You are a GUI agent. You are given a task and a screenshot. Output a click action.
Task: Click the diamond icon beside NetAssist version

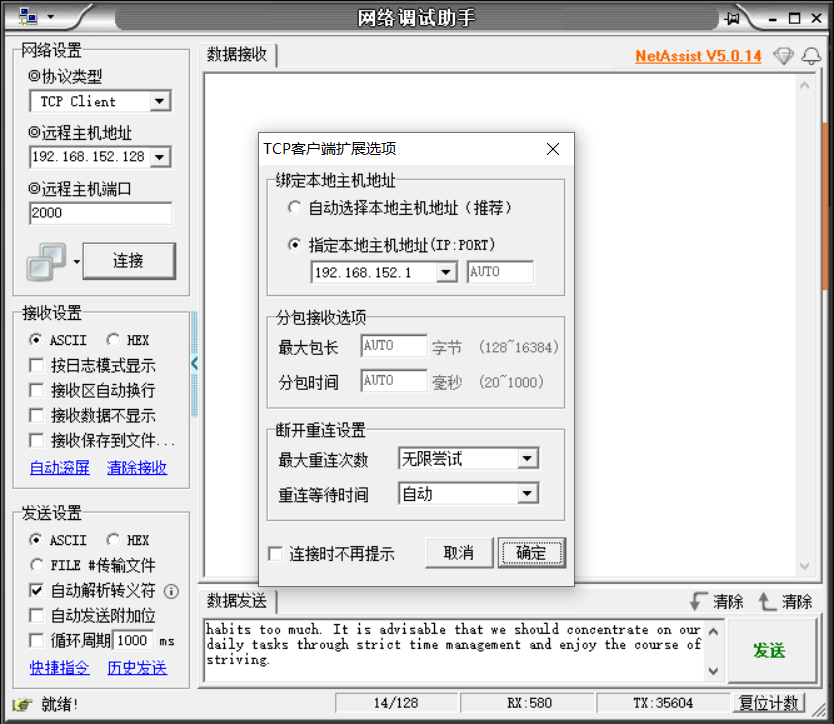(783, 55)
